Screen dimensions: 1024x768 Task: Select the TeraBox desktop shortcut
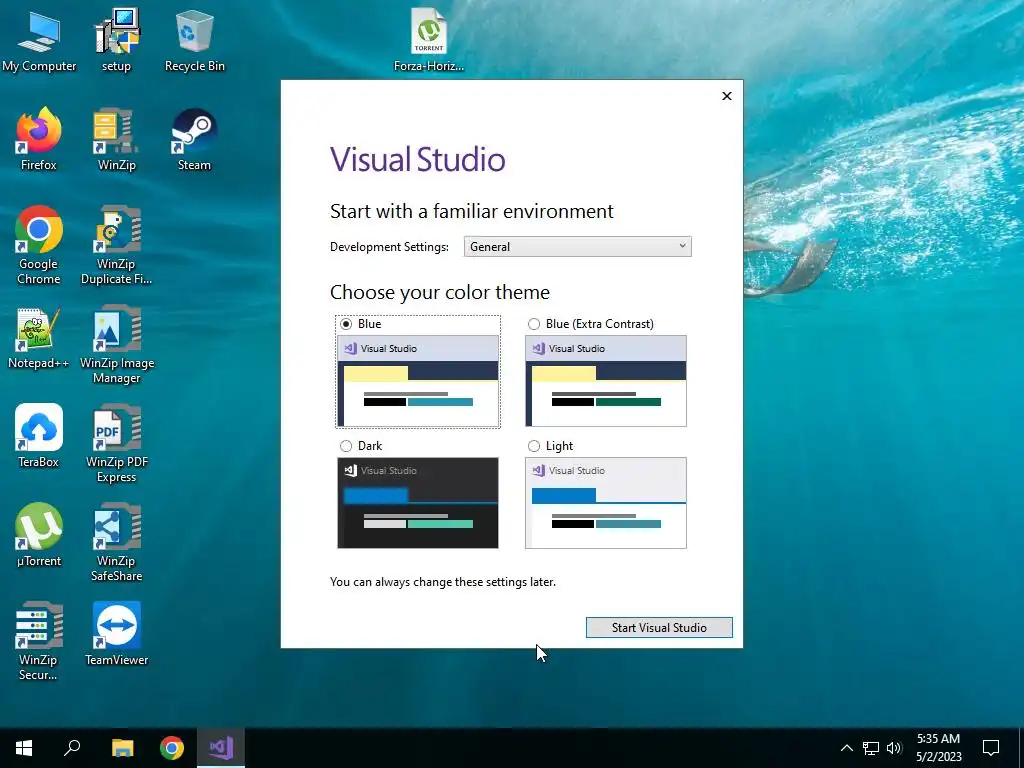39,436
